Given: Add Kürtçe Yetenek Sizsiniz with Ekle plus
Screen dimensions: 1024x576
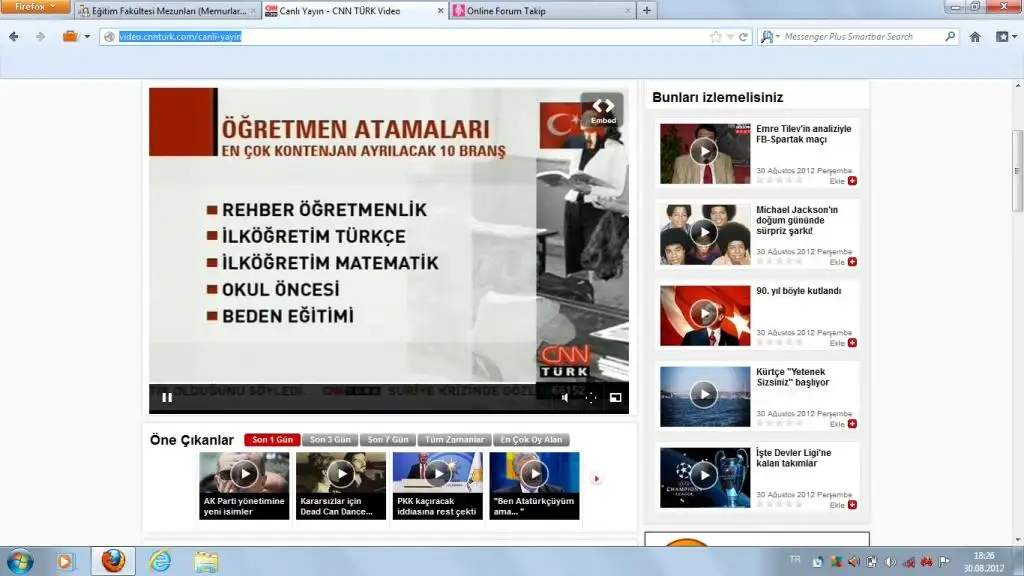Looking at the screenshot, I should click(x=852, y=424).
